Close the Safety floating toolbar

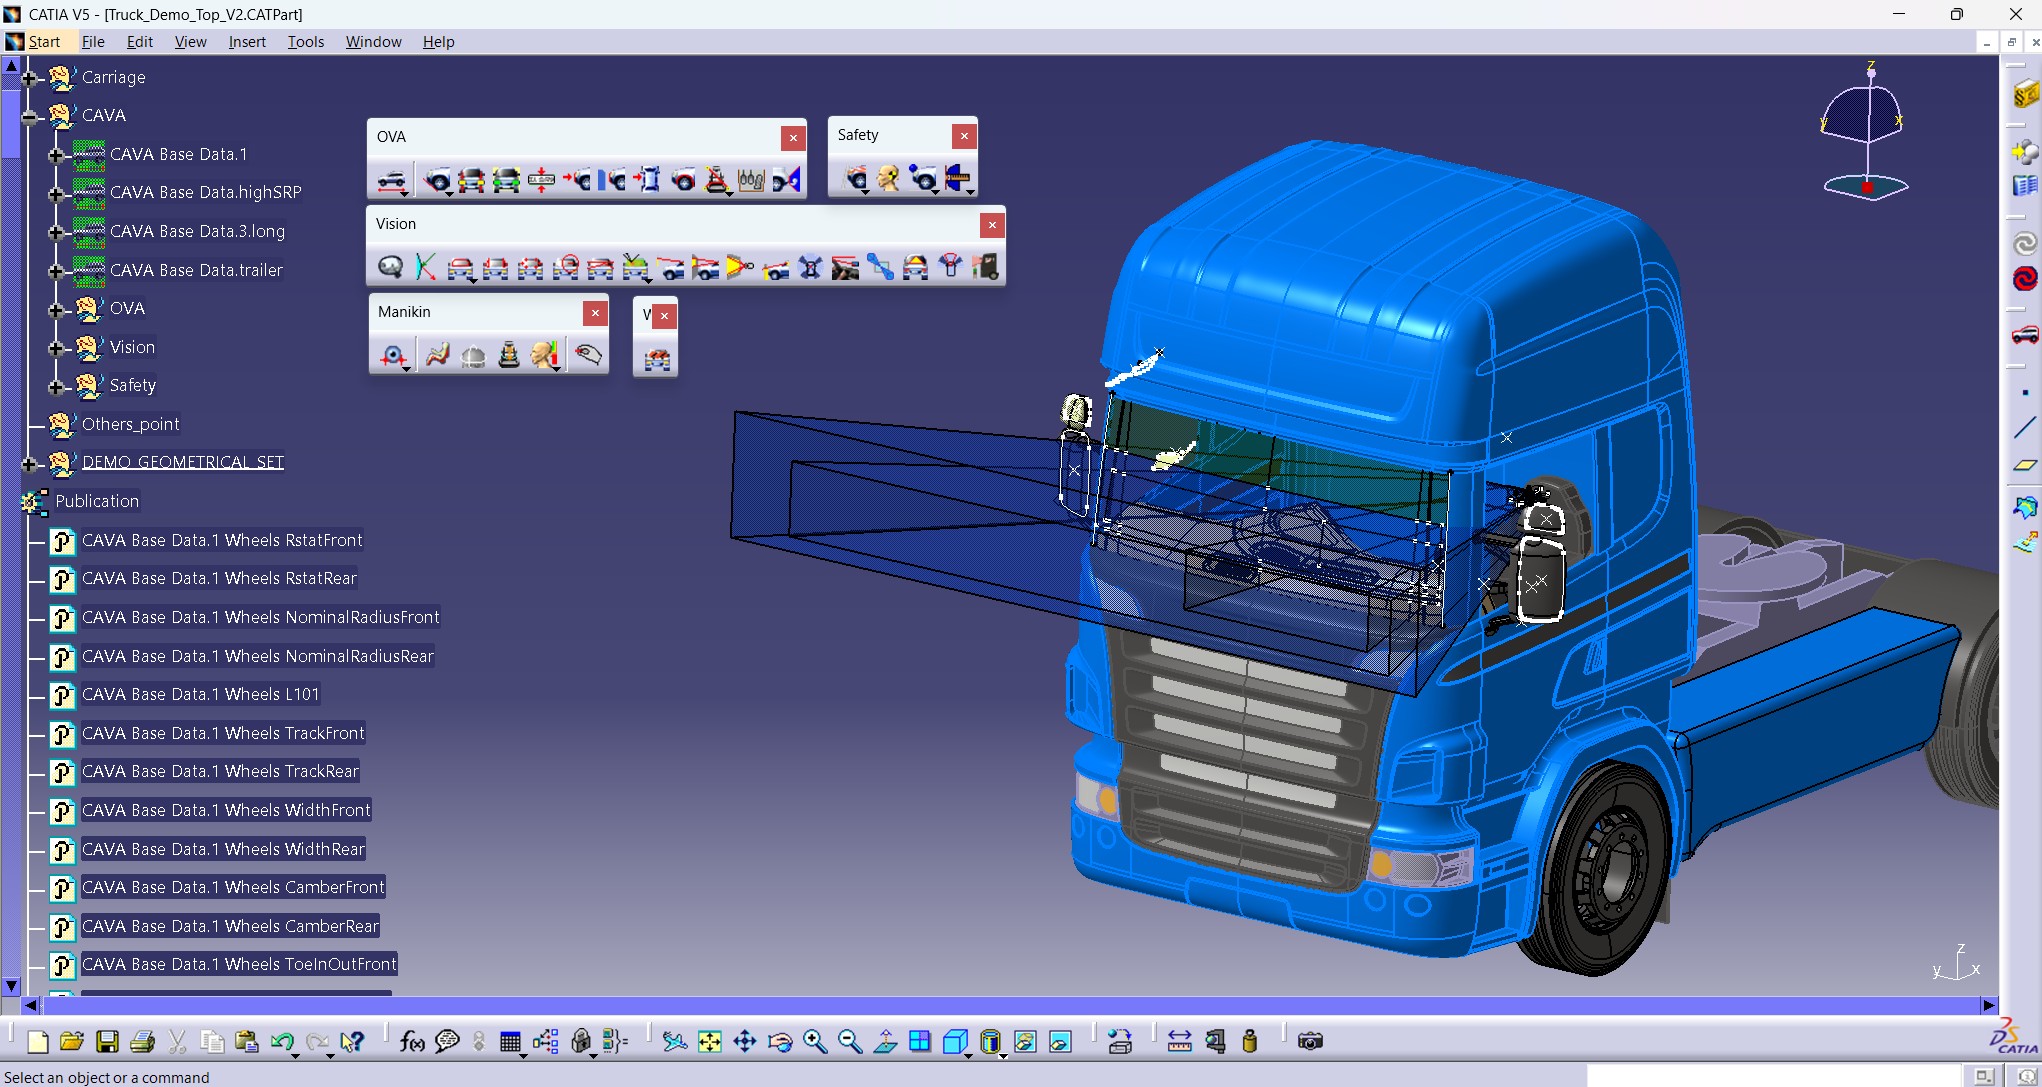point(964,135)
